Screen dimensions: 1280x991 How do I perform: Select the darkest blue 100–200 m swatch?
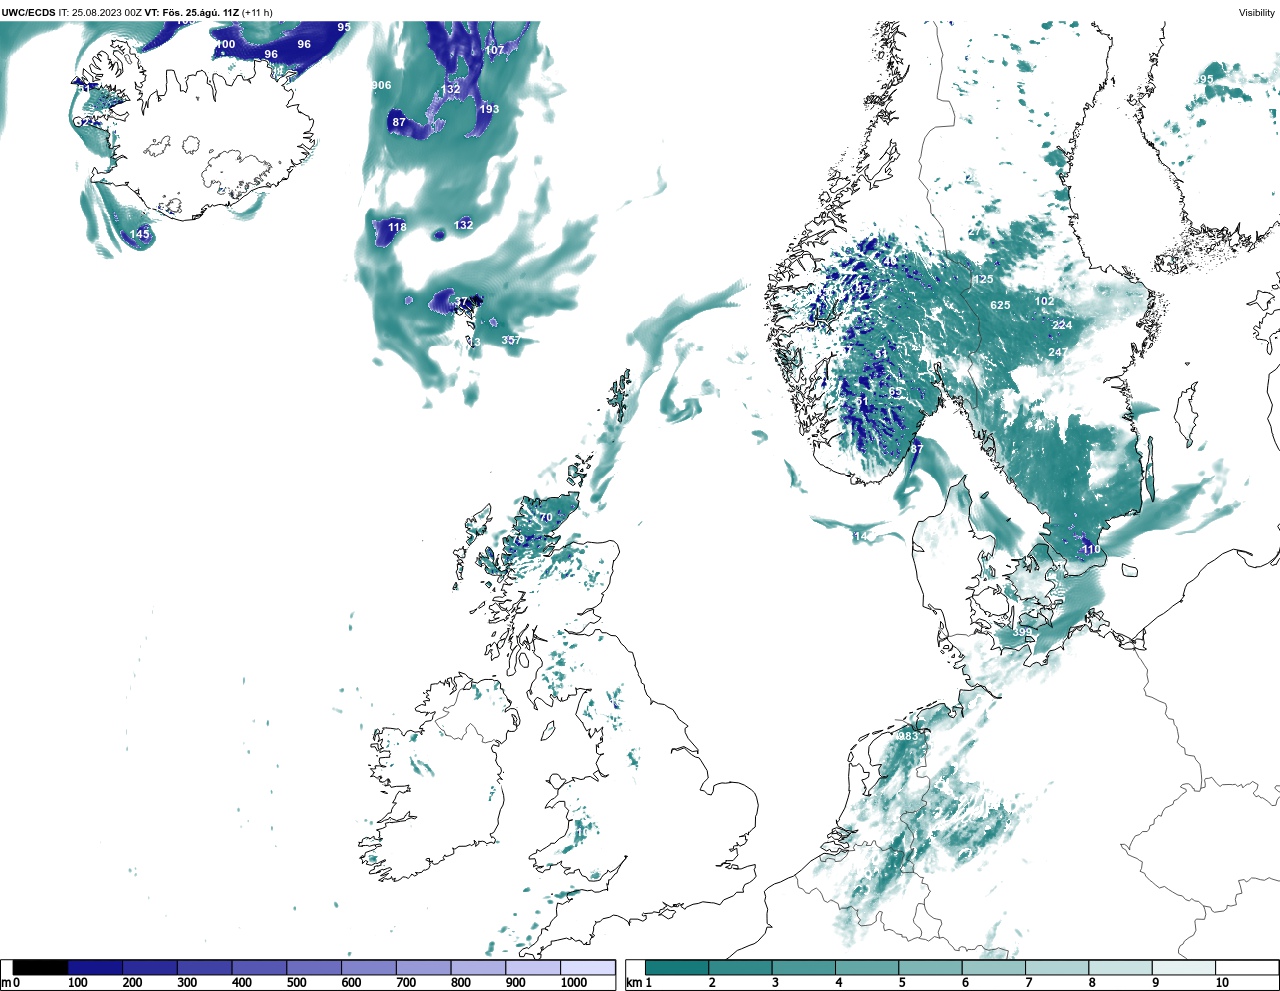pyautogui.click(x=95, y=967)
